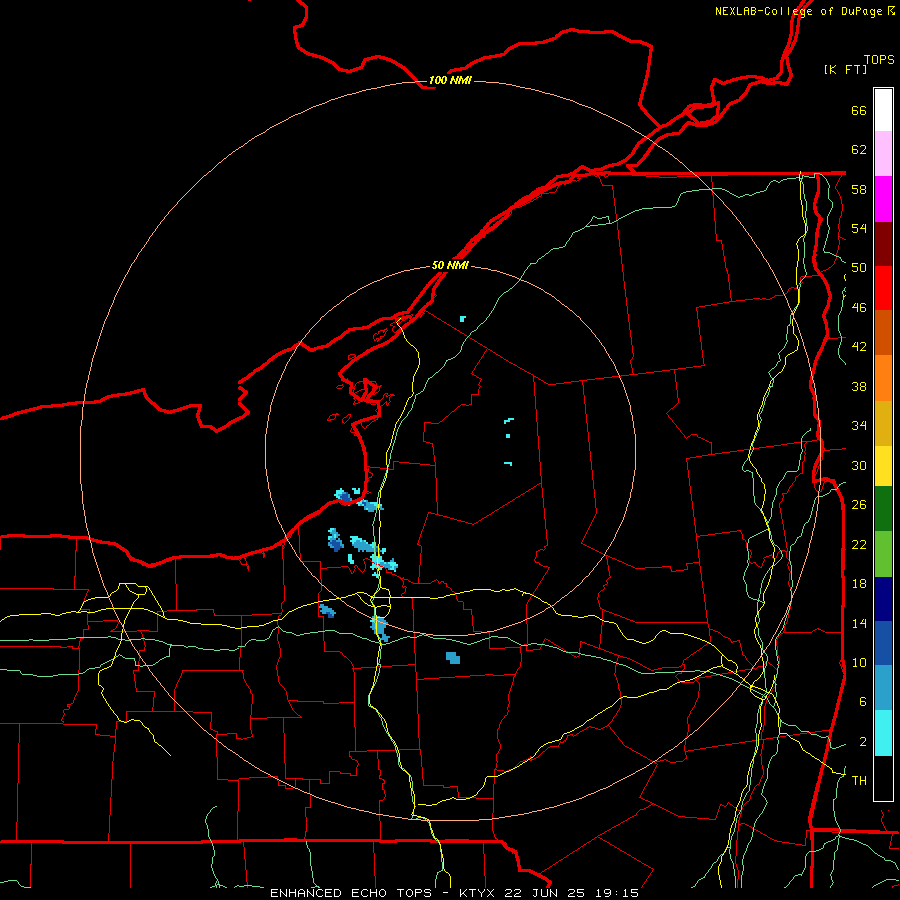
Task: Click the dark green 22-26 kft legend swatch
Action: pos(883,509)
